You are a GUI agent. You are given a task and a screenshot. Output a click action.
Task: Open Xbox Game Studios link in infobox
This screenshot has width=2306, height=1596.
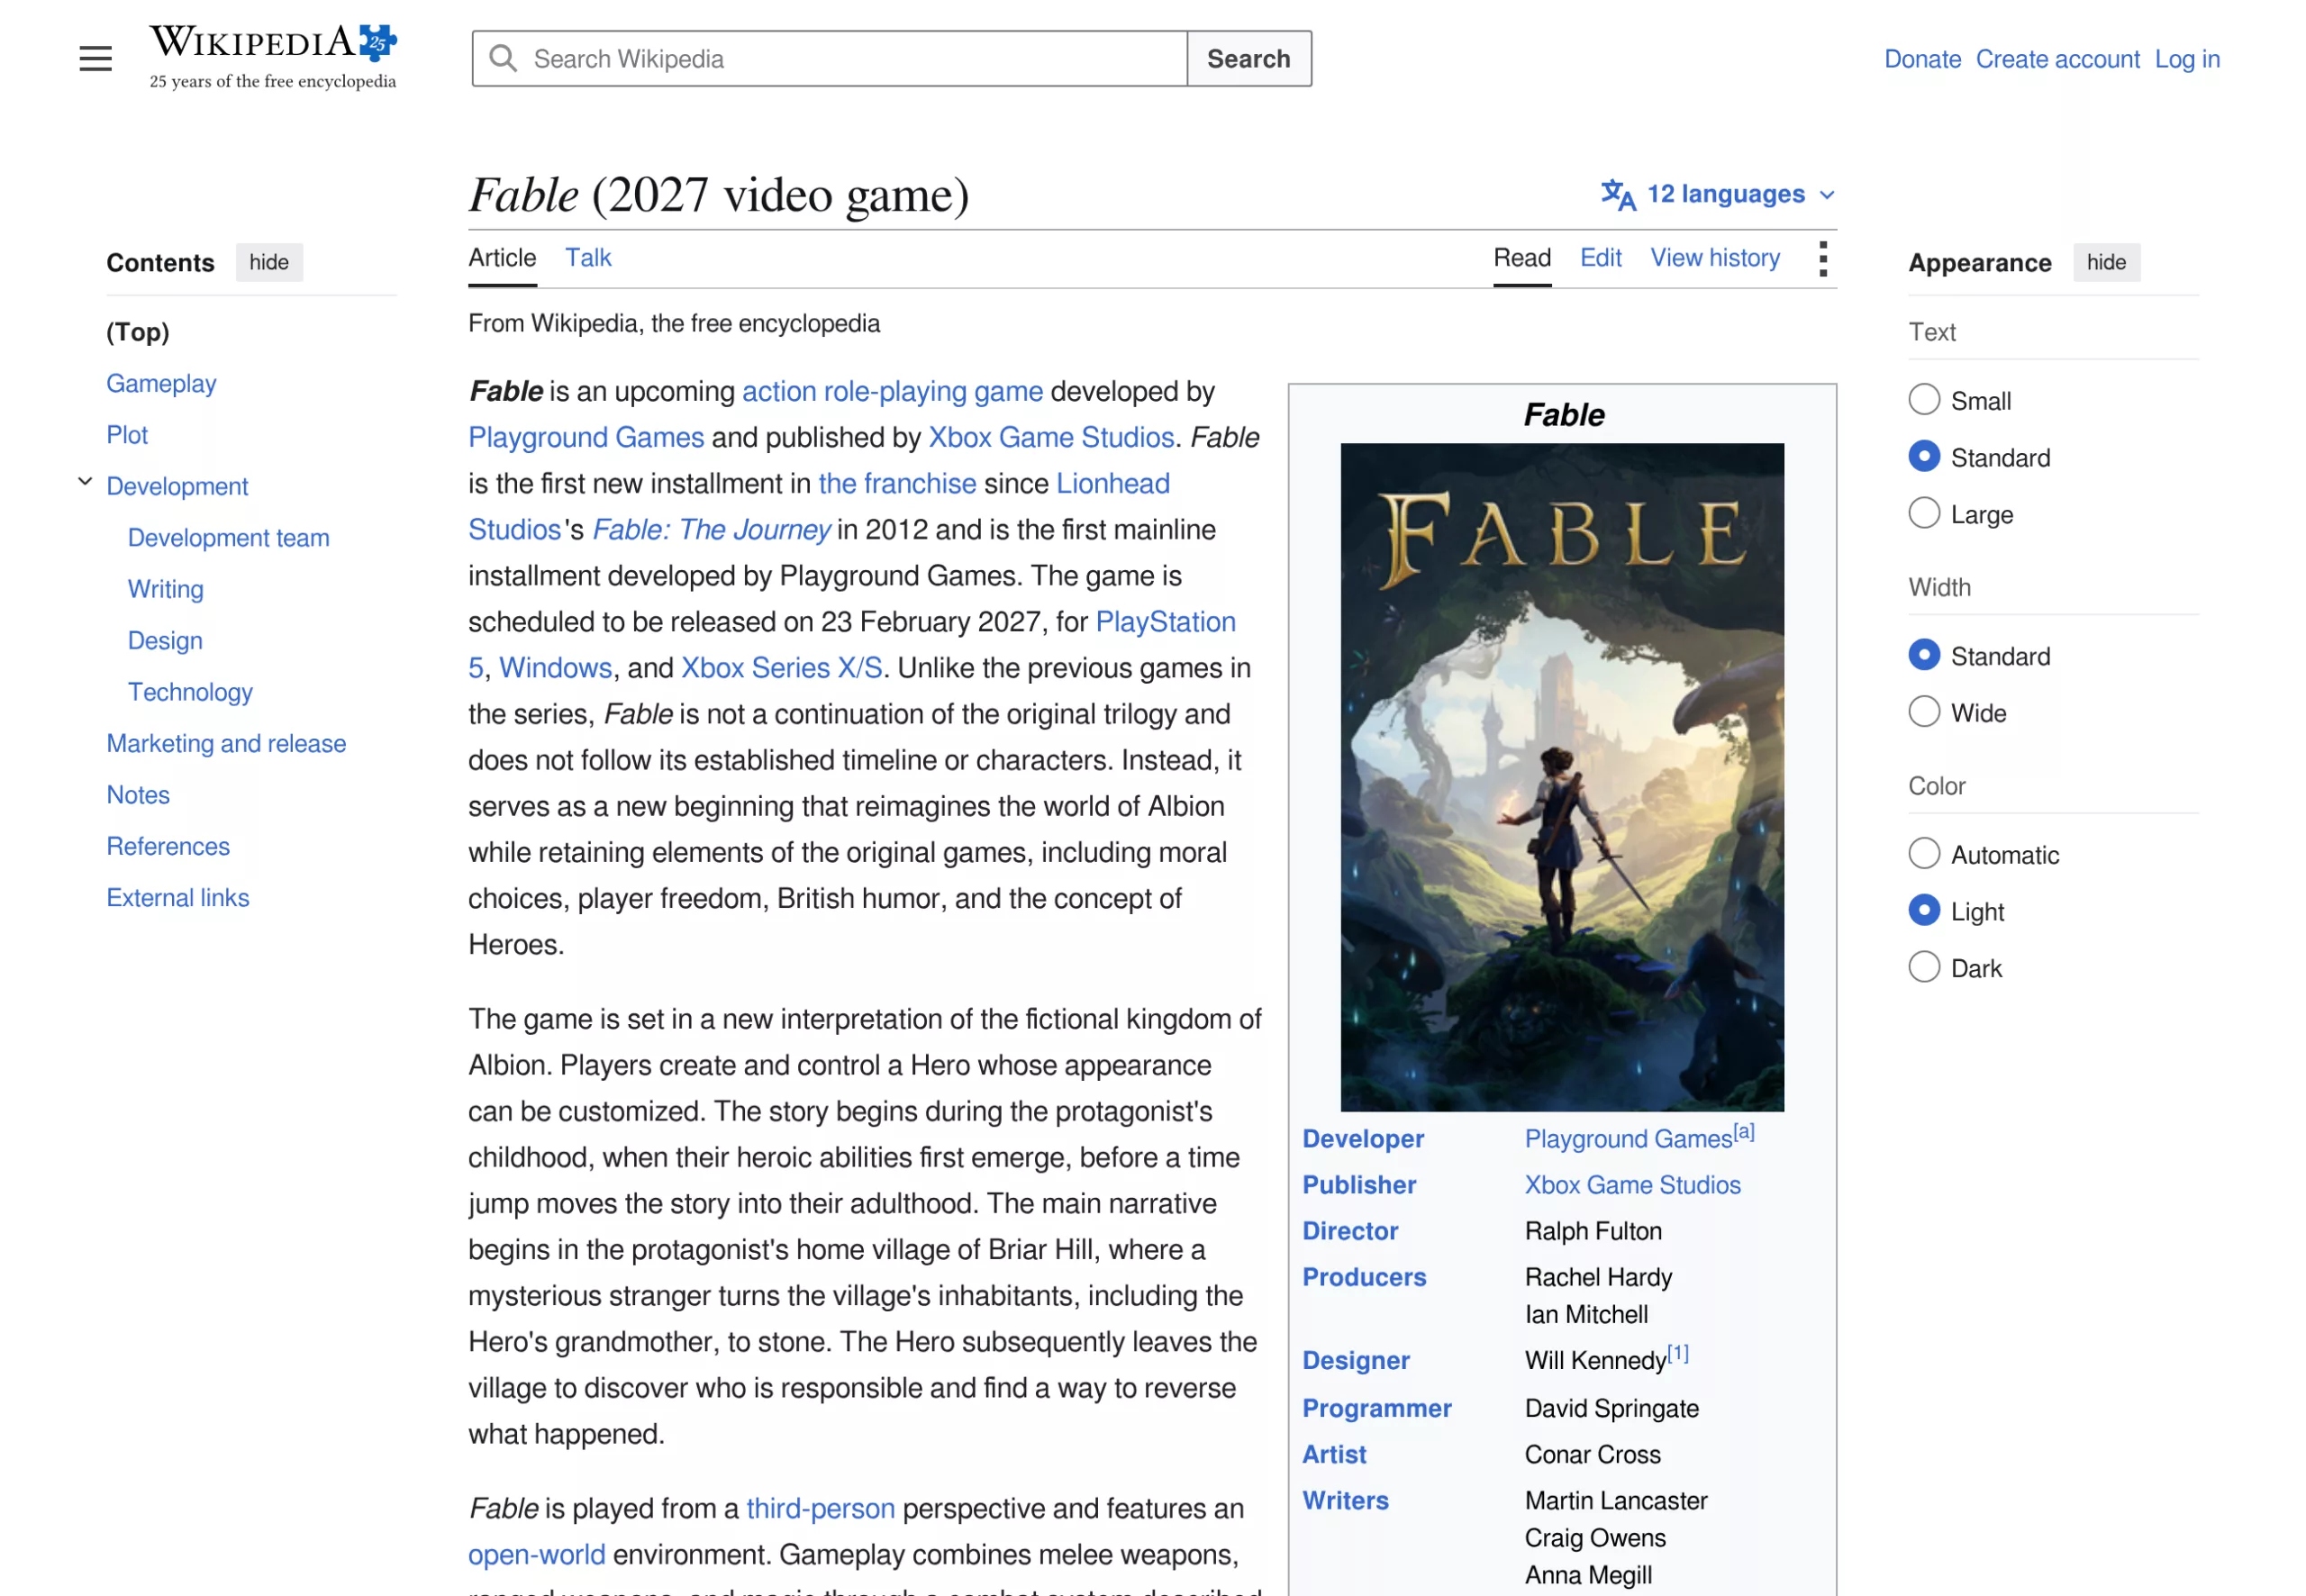tap(1632, 1185)
